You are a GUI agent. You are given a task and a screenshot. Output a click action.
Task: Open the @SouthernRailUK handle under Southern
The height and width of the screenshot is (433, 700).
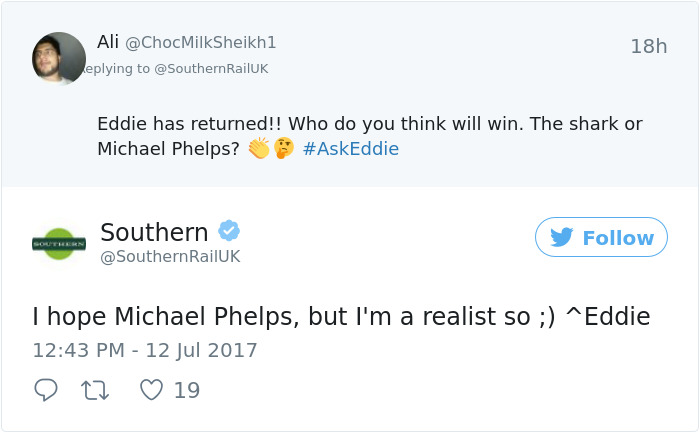pyautogui.click(x=170, y=257)
